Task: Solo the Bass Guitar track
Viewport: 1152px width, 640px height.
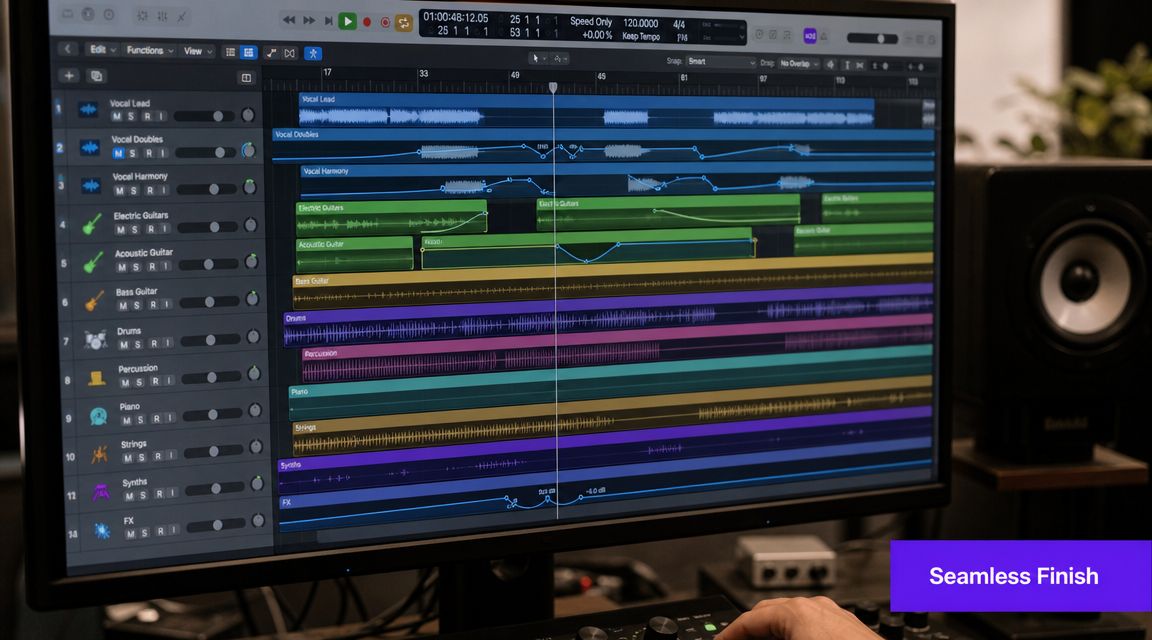Action: click(x=137, y=306)
